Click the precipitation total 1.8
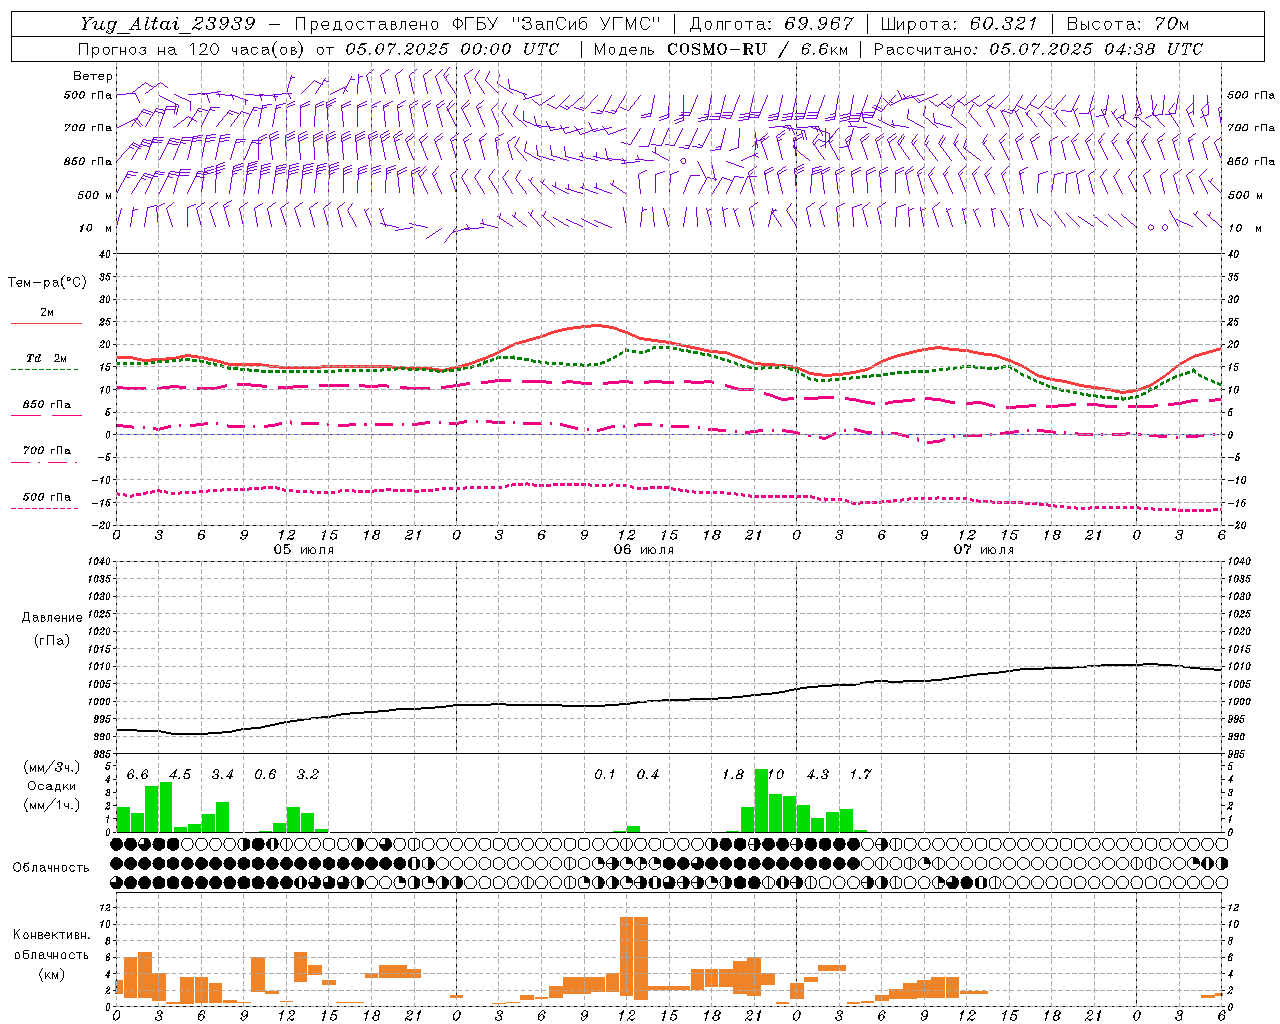Image resolution: width=1280 pixels, height=1024 pixels. (733, 775)
